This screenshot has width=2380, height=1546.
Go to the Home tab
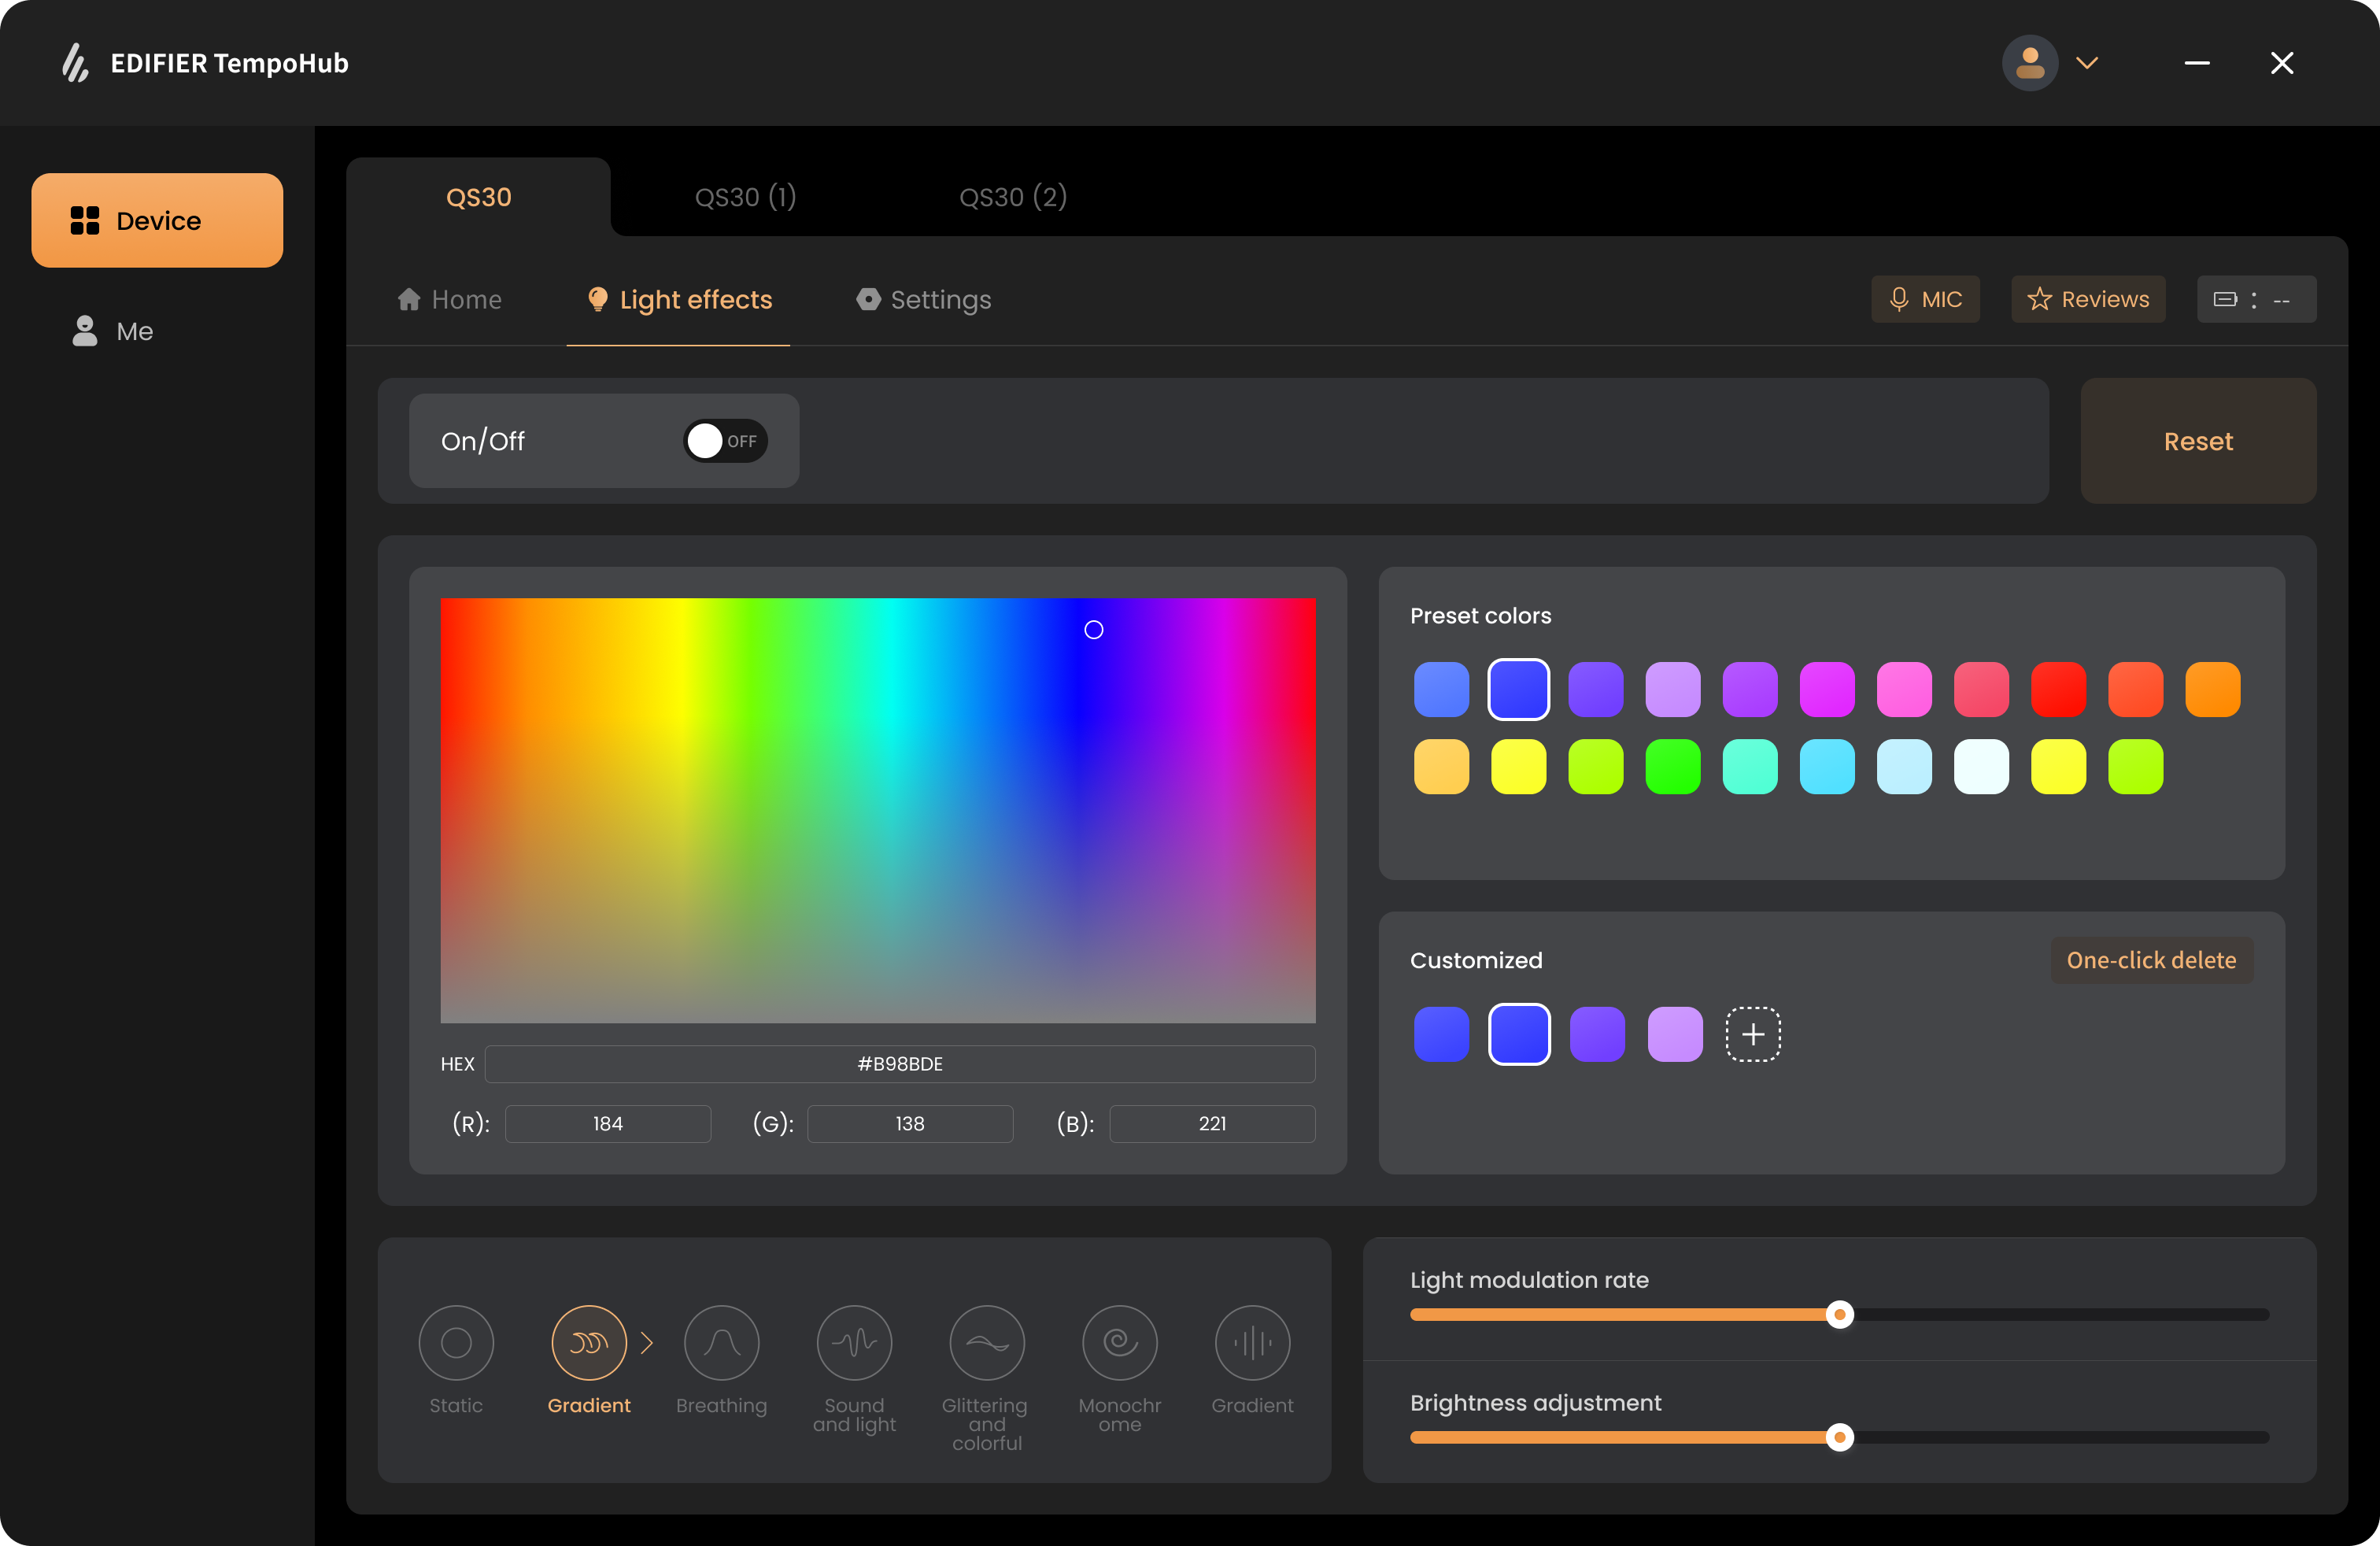[449, 300]
